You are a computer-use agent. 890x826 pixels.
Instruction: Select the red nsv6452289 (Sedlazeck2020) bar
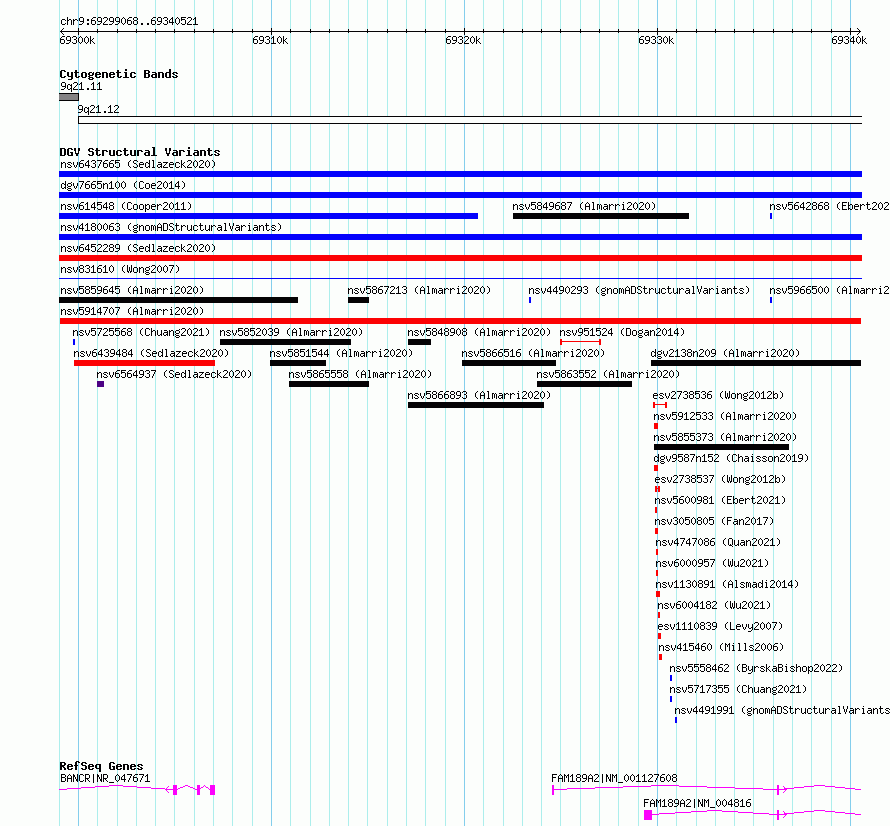pos(460,258)
